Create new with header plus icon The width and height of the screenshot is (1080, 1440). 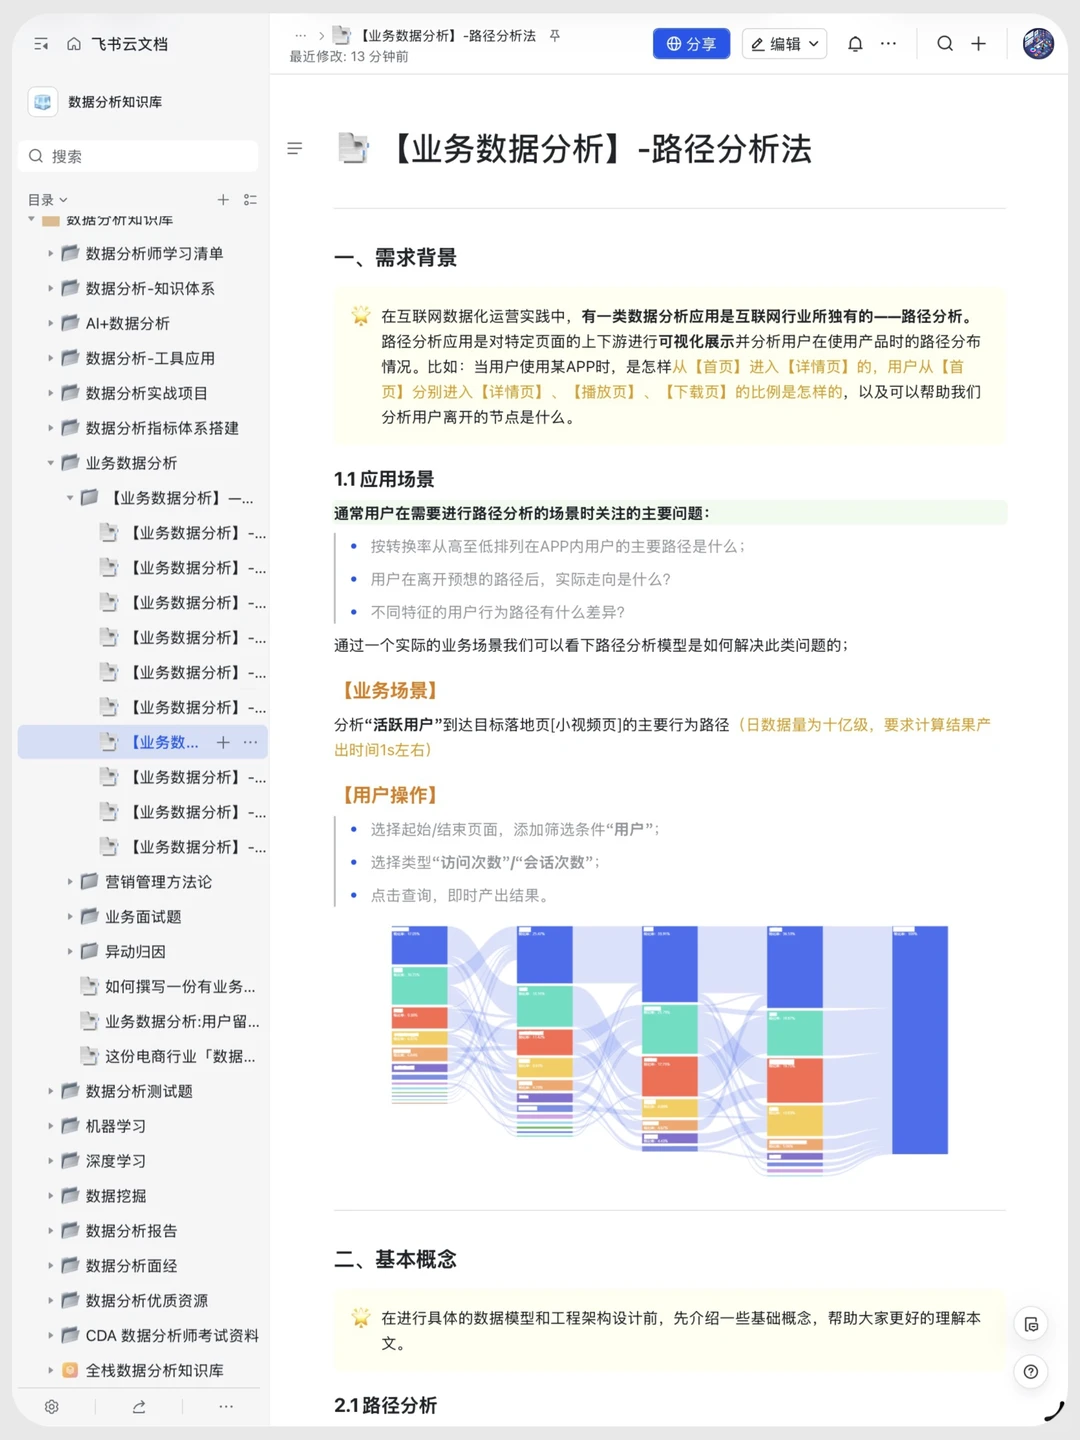pyautogui.click(x=979, y=44)
